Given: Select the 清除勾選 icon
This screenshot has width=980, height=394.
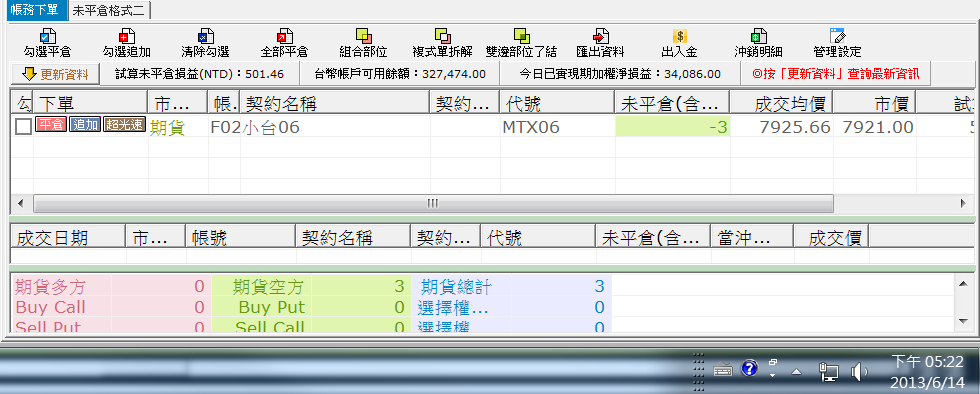Looking at the screenshot, I should pyautogui.click(x=205, y=36).
